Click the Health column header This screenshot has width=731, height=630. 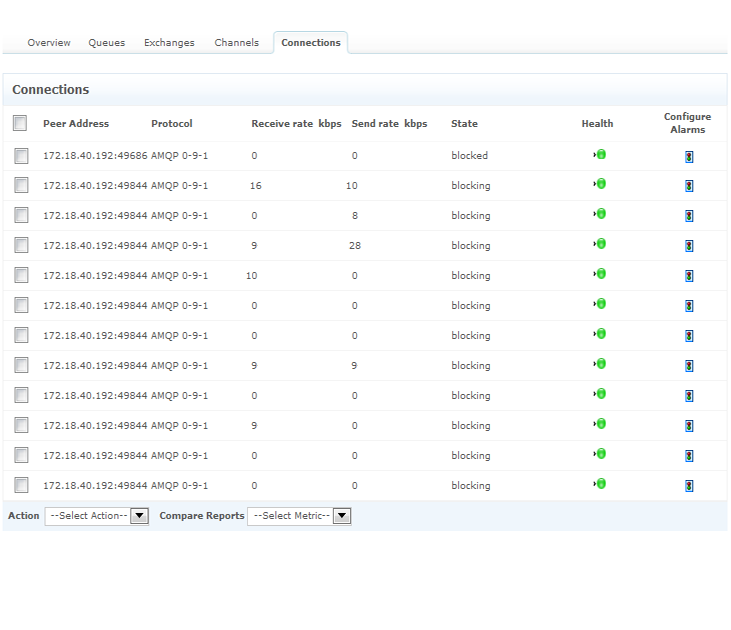click(x=597, y=124)
